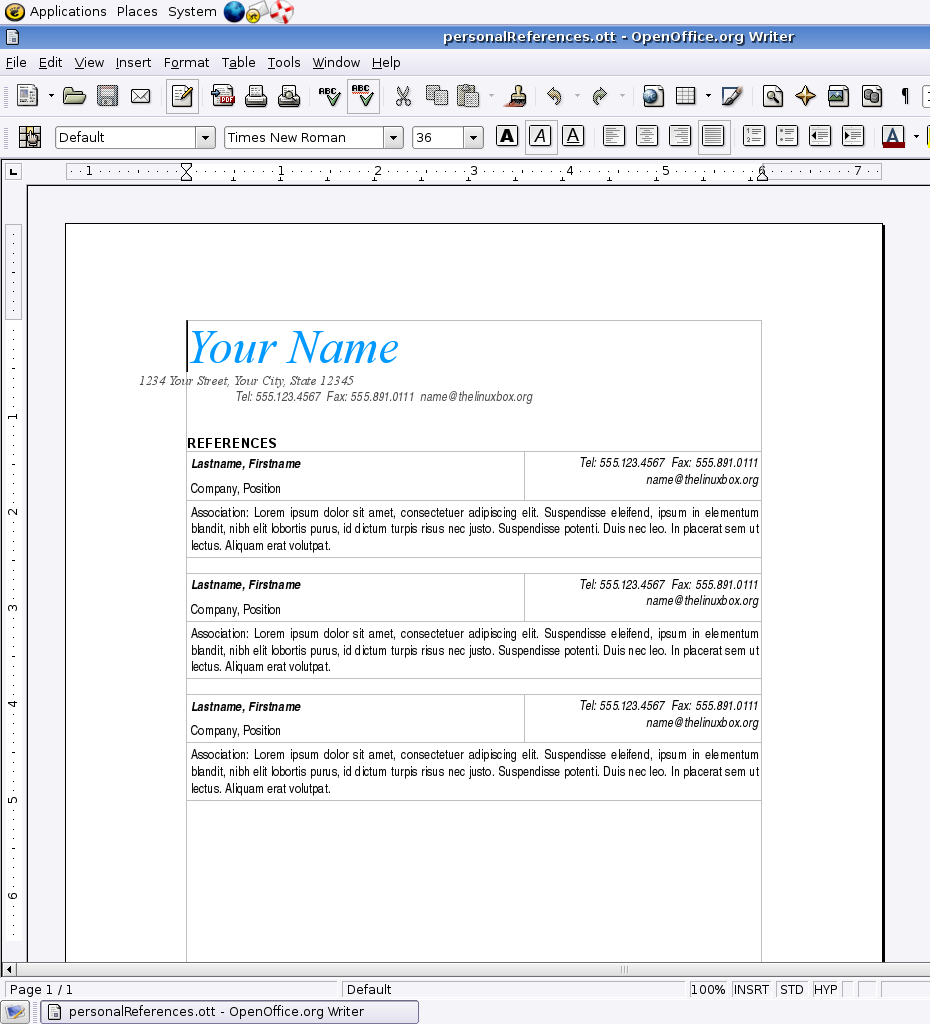
Task: Print file directly with printer icon
Action: pos(256,96)
